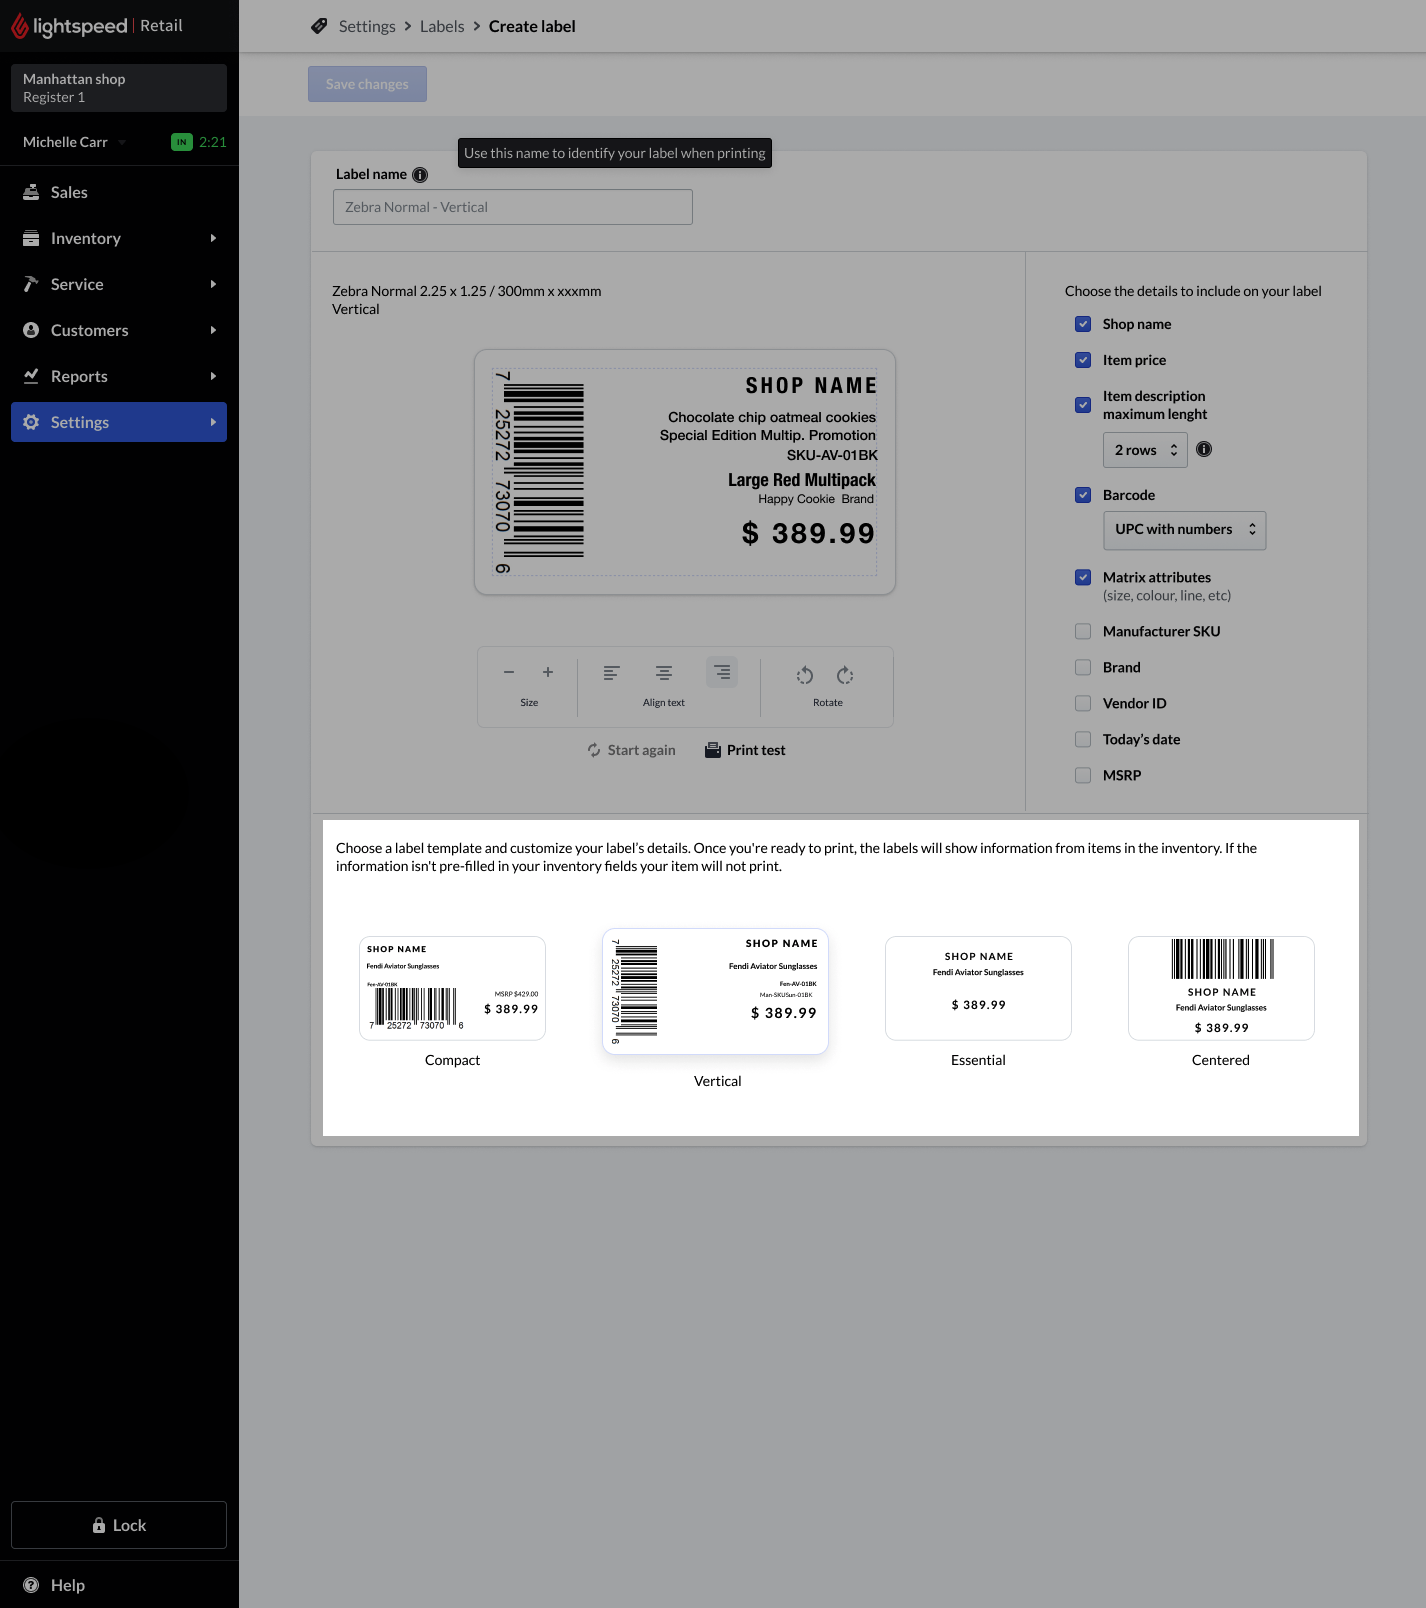Click the Customers person icon

[x=31, y=330]
